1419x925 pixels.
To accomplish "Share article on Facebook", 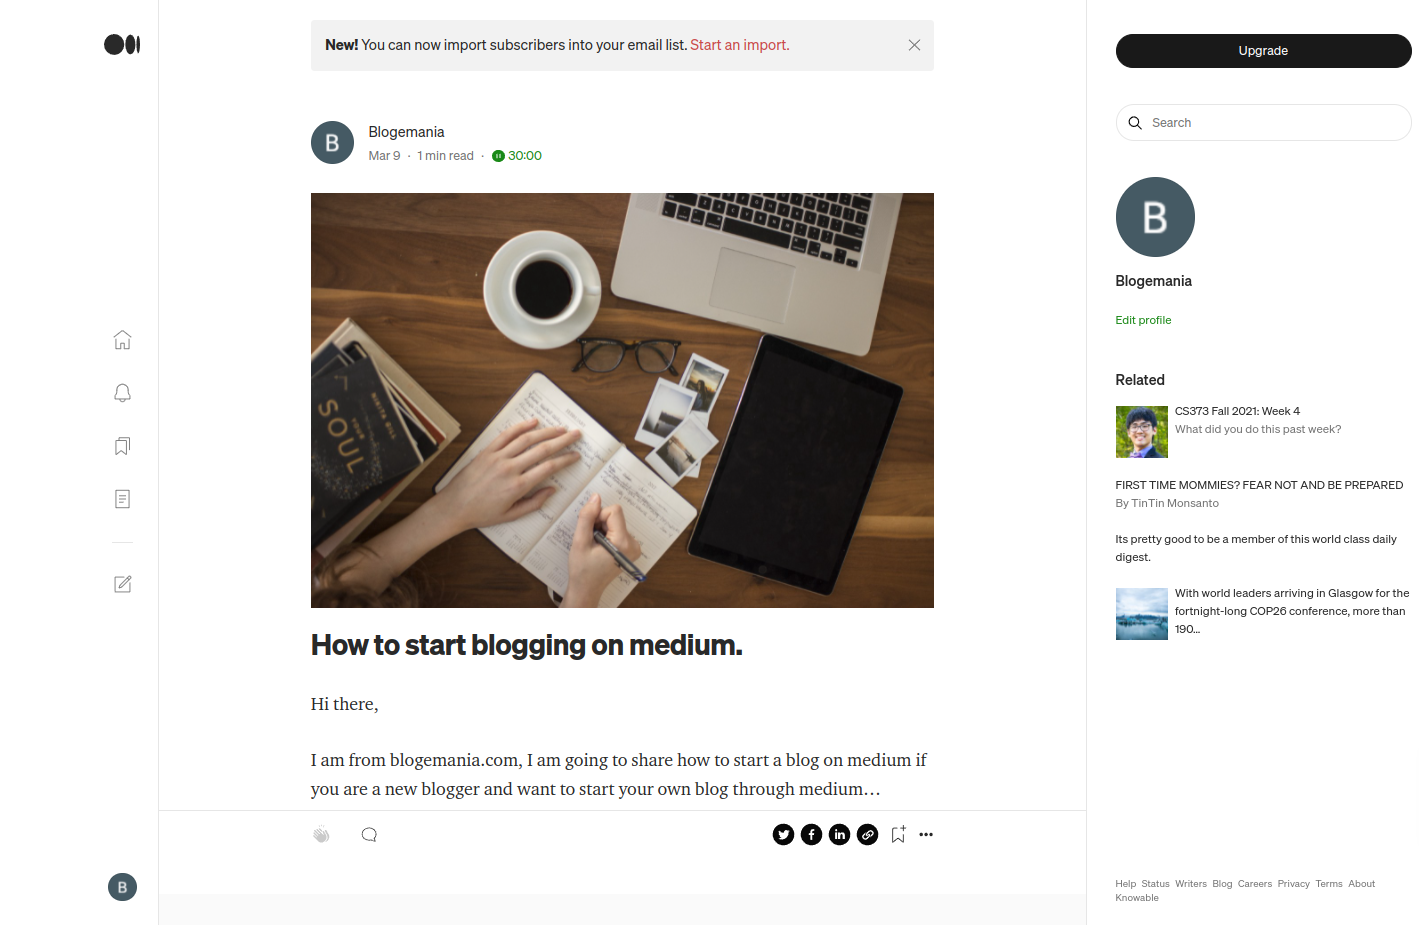I will pos(811,834).
